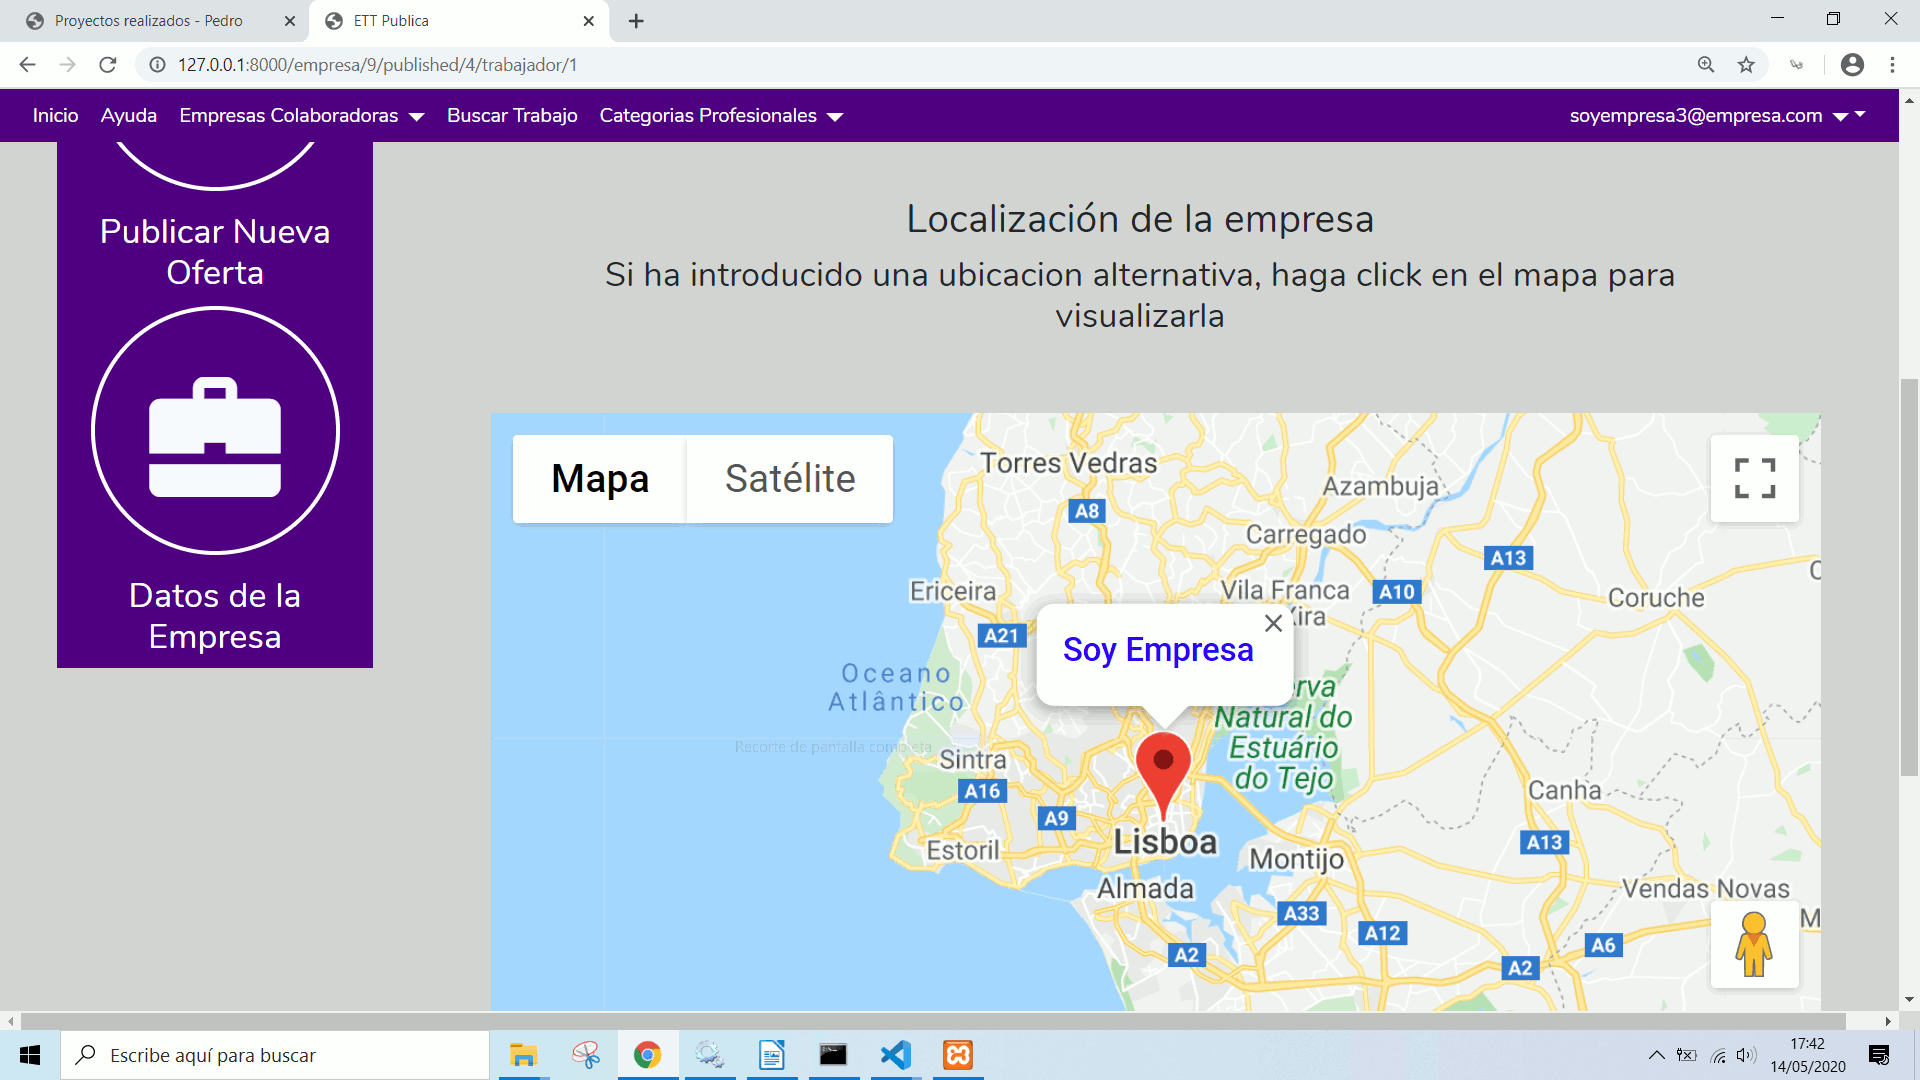This screenshot has width=1920, height=1080.
Task: Open Chrome profile avatar
Action: pyautogui.click(x=1852, y=65)
